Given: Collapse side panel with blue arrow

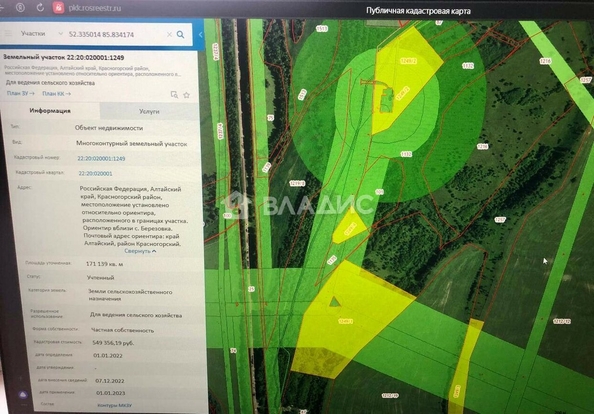Looking at the screenshot, I should tap(200, 34).
